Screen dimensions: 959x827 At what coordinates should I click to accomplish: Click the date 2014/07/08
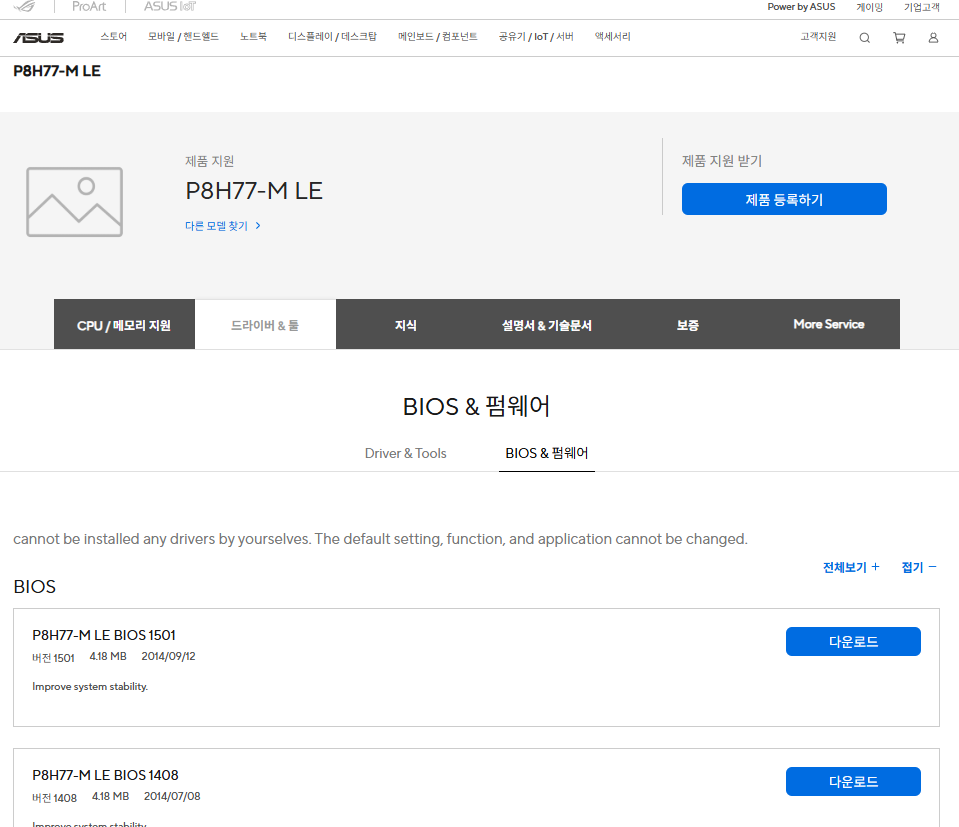pos(172,796)
